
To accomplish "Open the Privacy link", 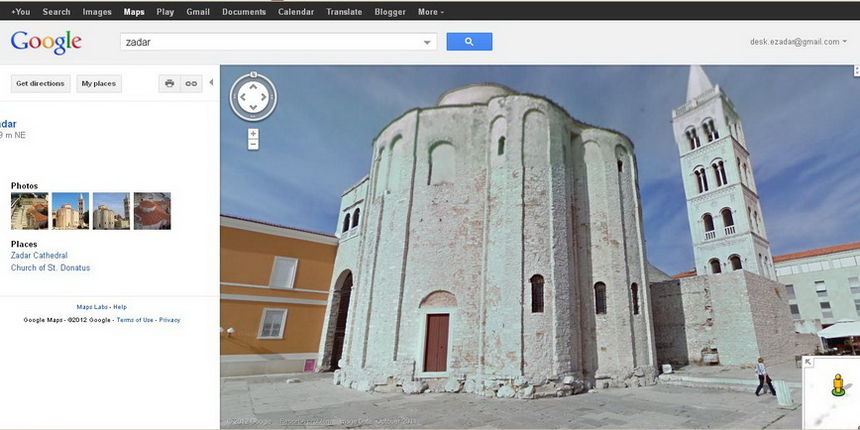I will (169, 320).
